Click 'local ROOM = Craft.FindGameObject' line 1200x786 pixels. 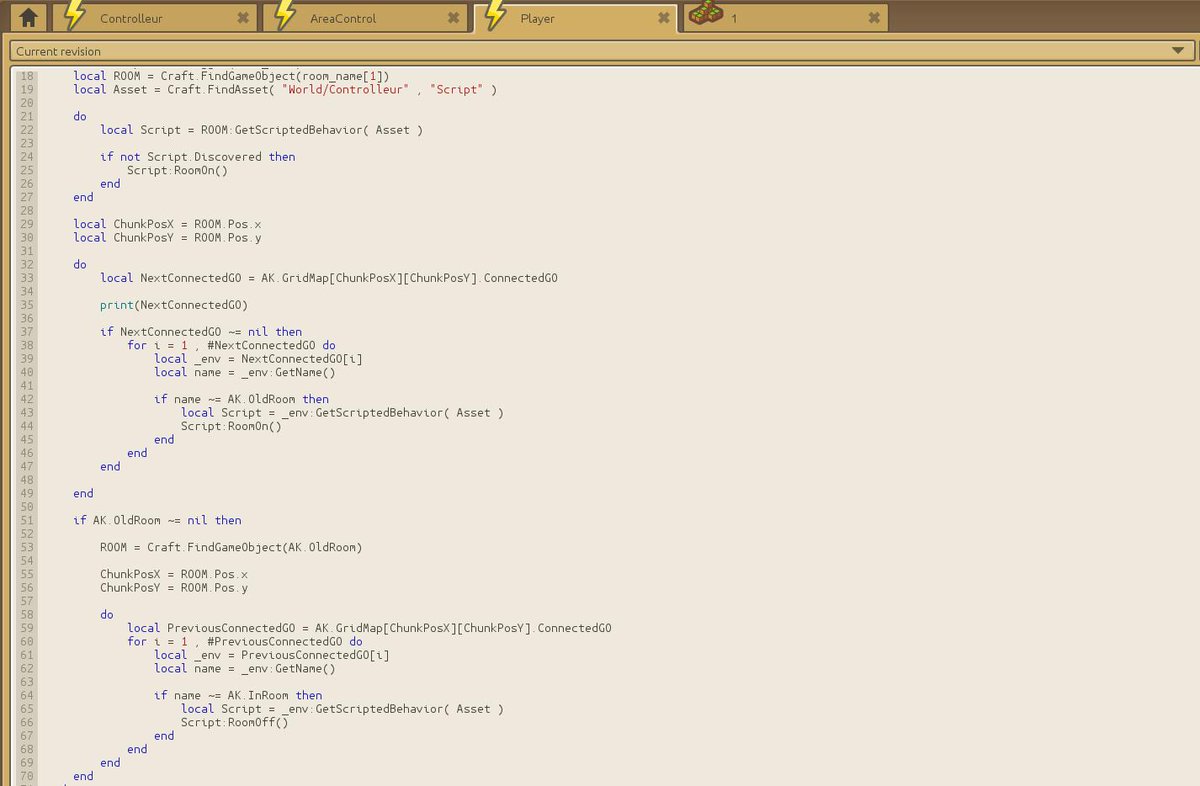pyautogui.click(x=231, y=76)
